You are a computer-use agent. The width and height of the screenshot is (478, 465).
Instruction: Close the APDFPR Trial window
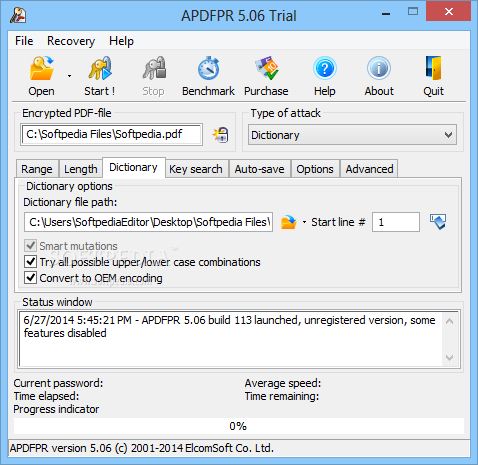coord(449,12)
